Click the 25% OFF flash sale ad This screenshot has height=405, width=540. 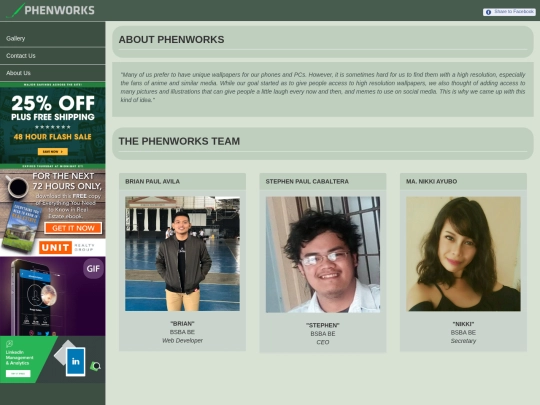pos(53,125)
